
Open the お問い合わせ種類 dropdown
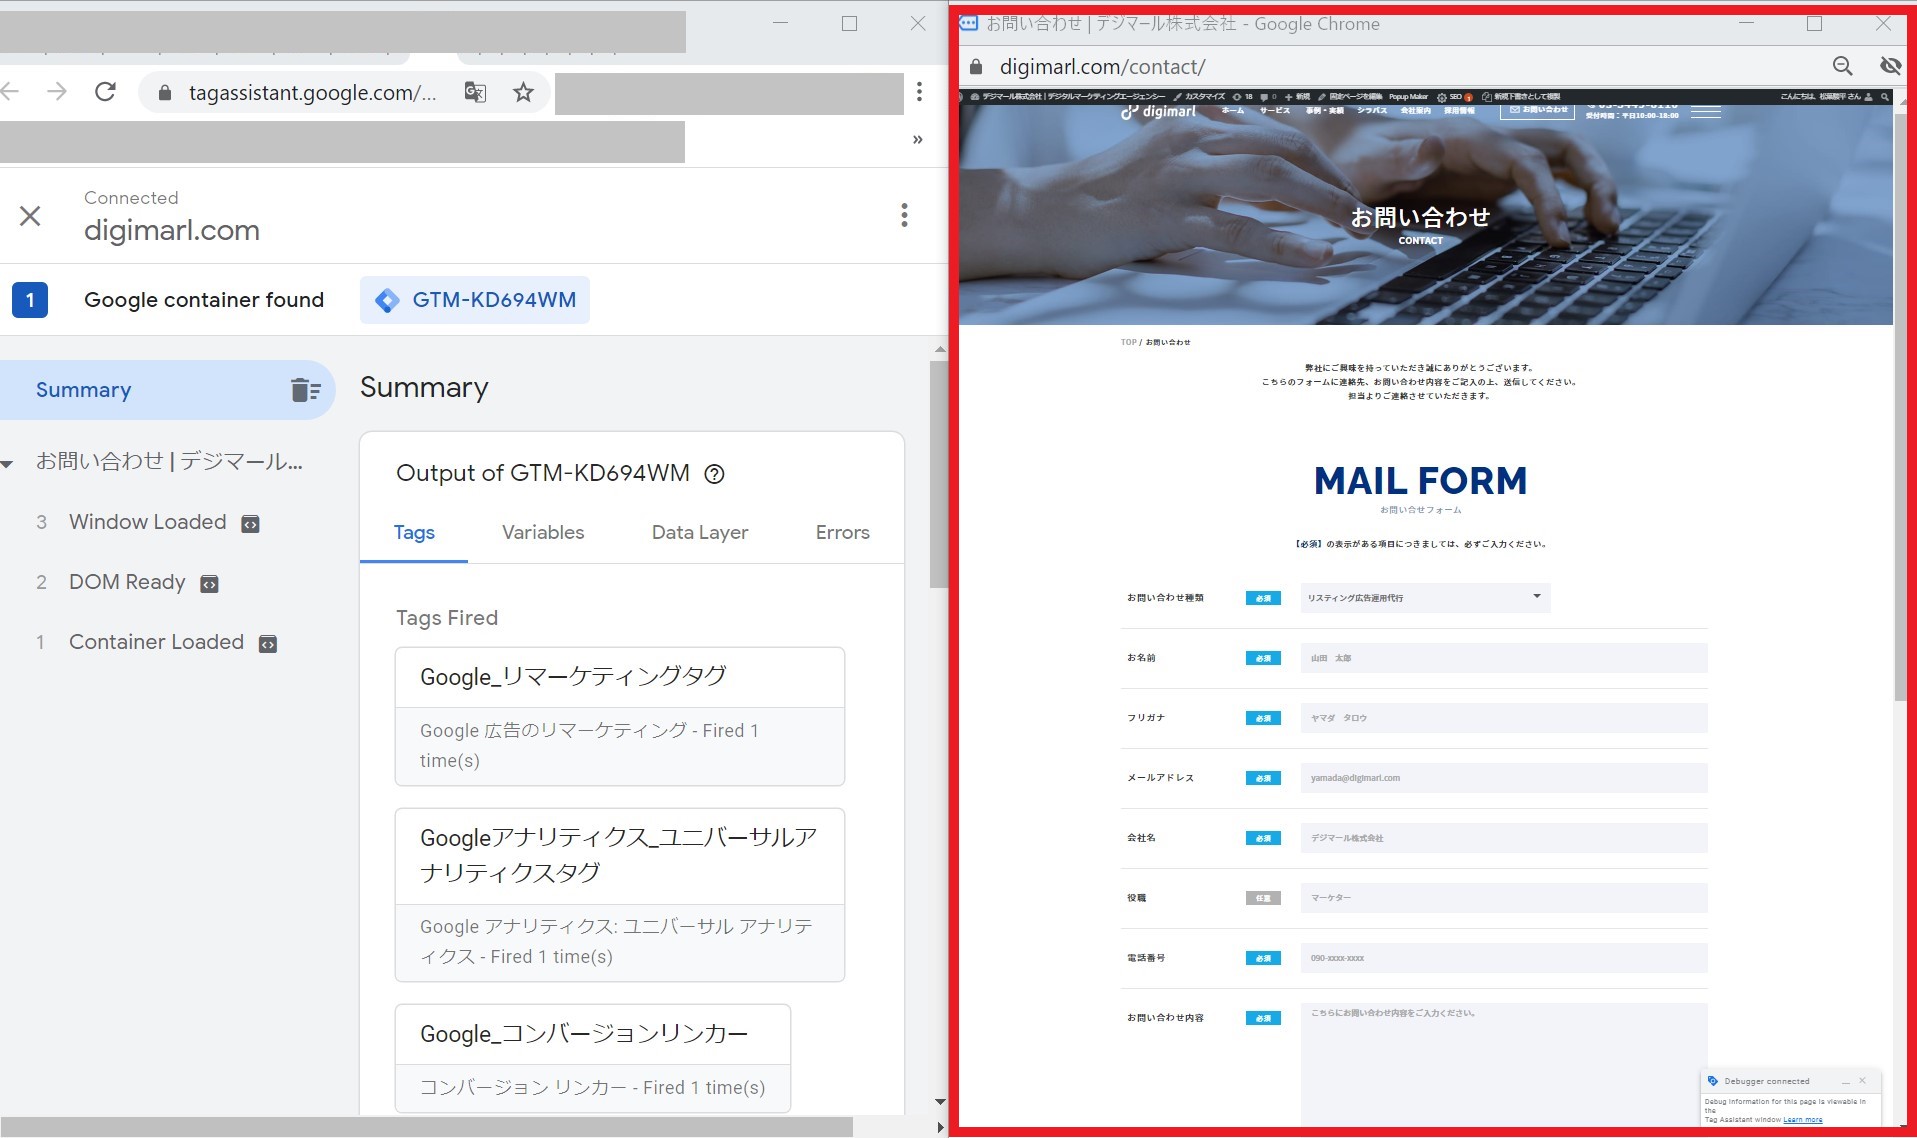pos(1425,597)
